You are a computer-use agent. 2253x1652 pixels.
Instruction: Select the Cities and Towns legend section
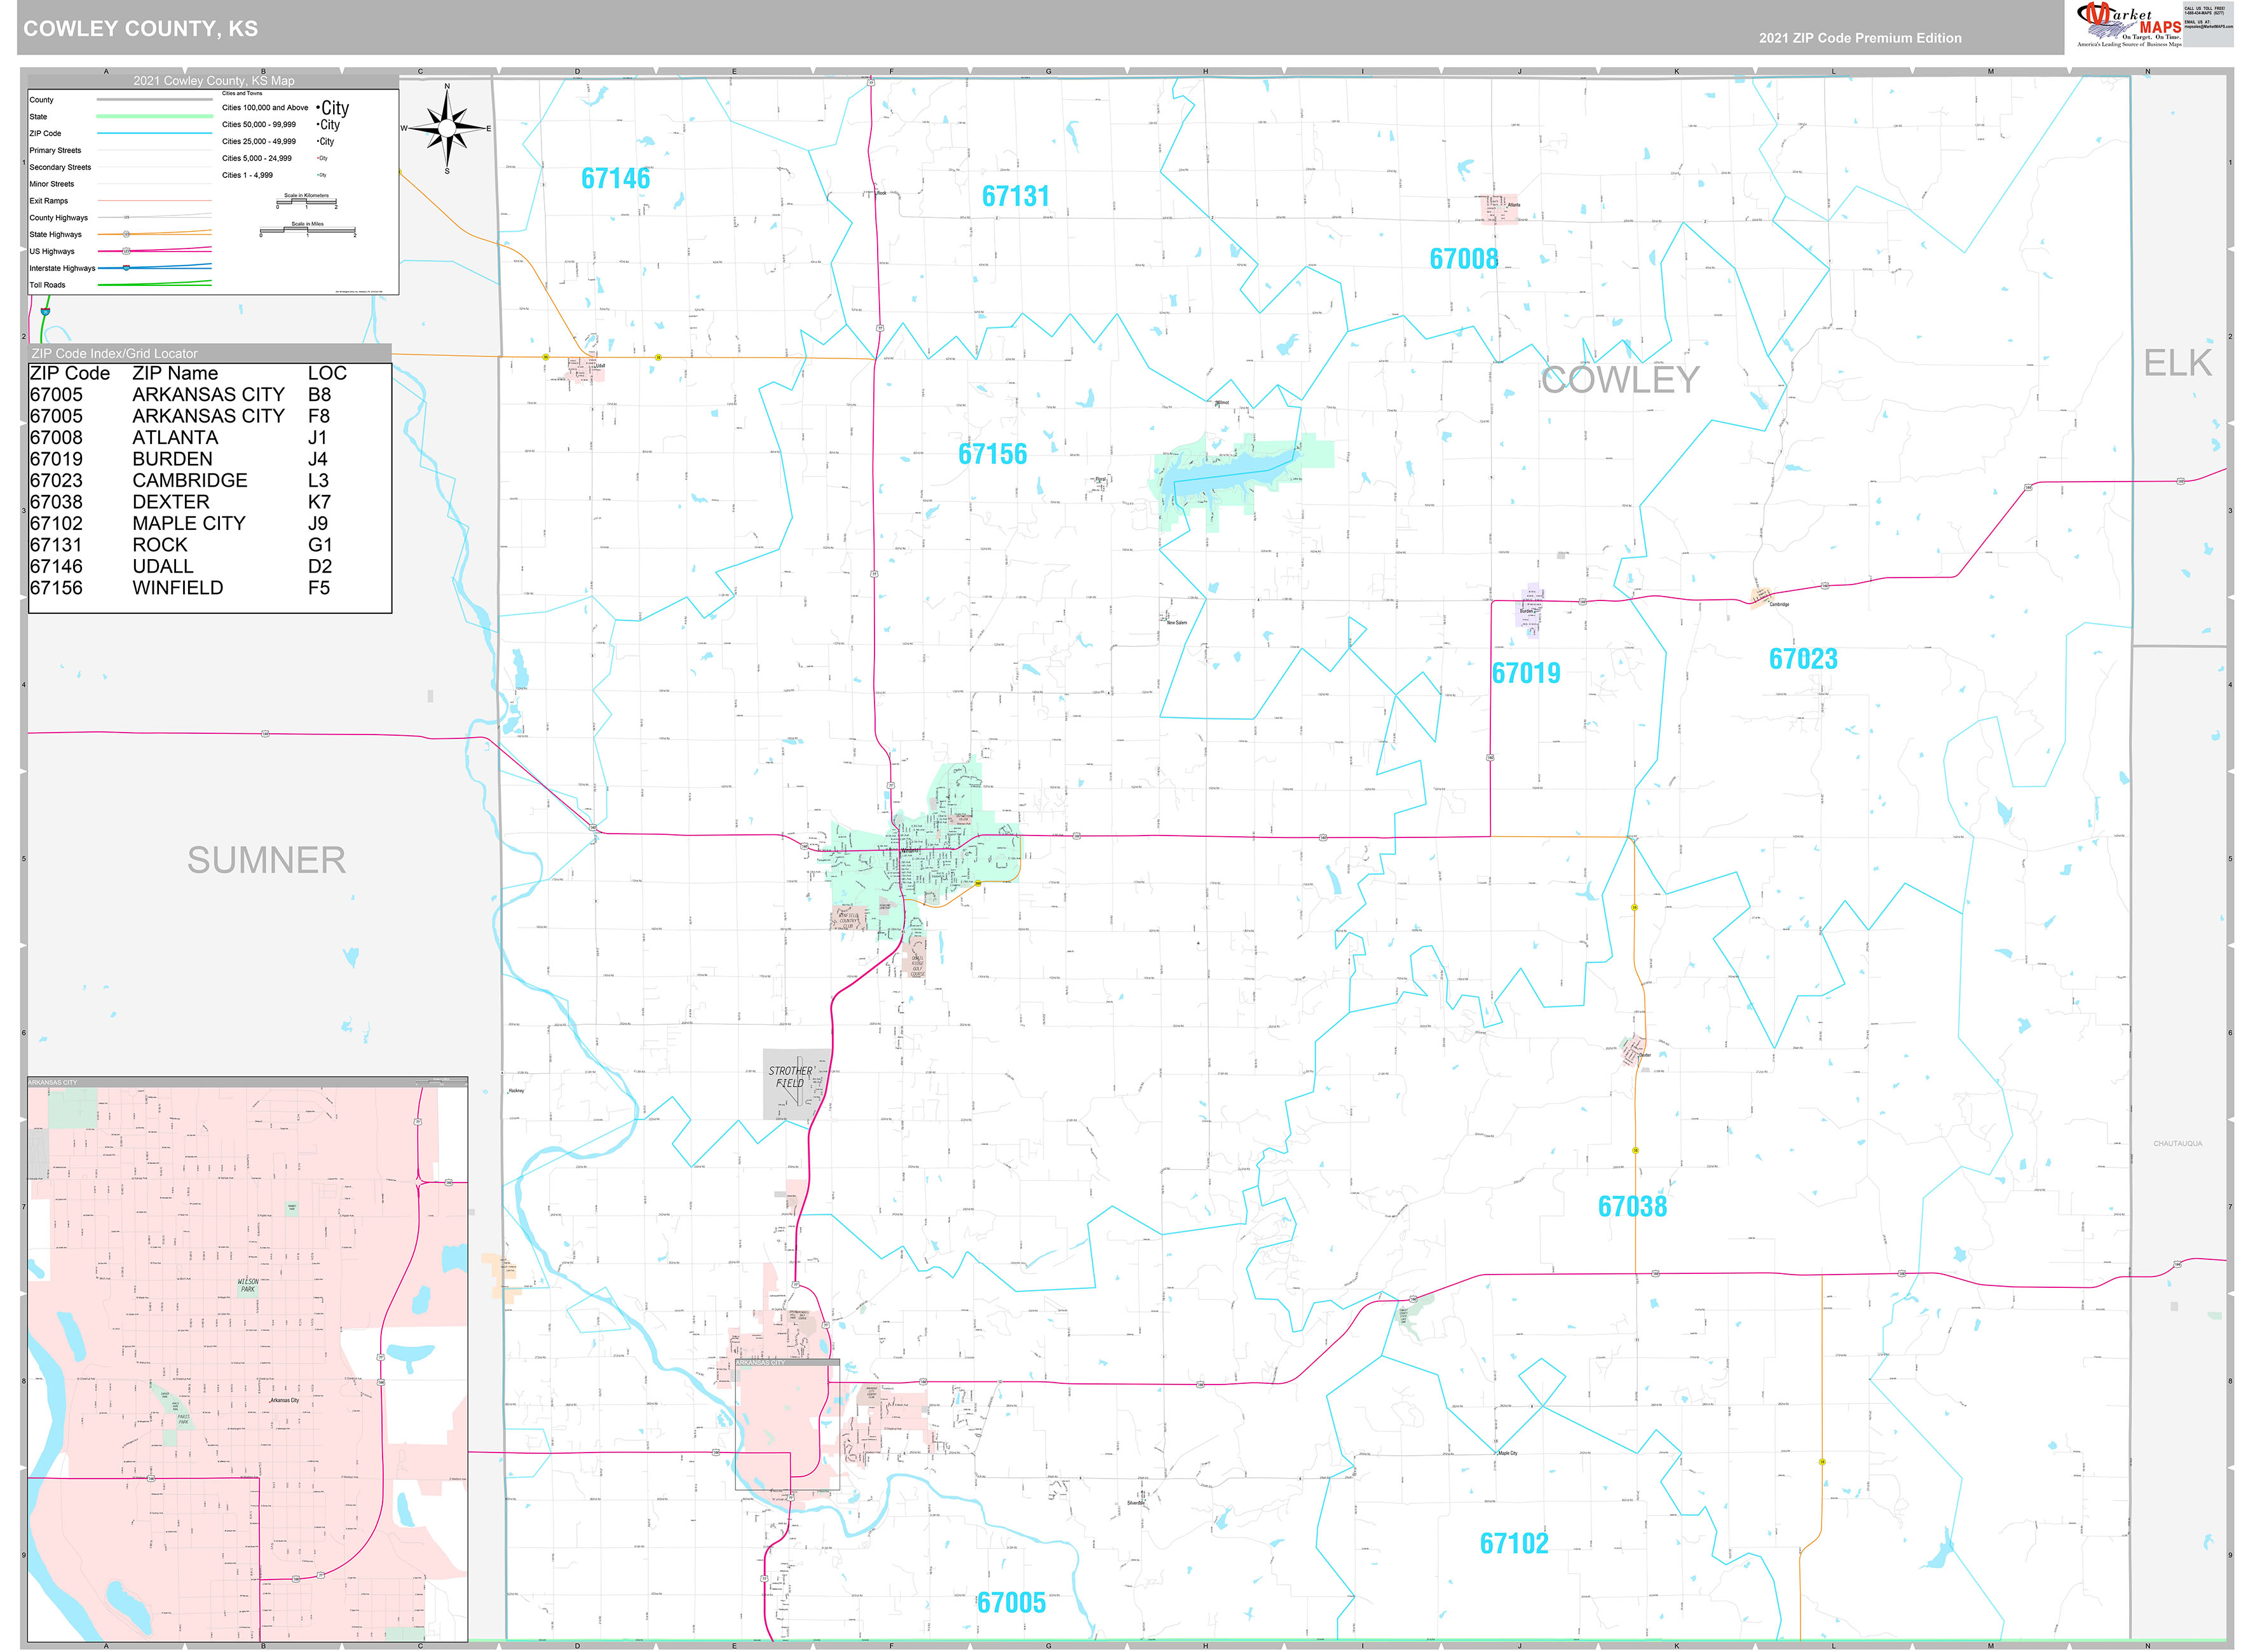pyautogui.click(x=243, y=93)
